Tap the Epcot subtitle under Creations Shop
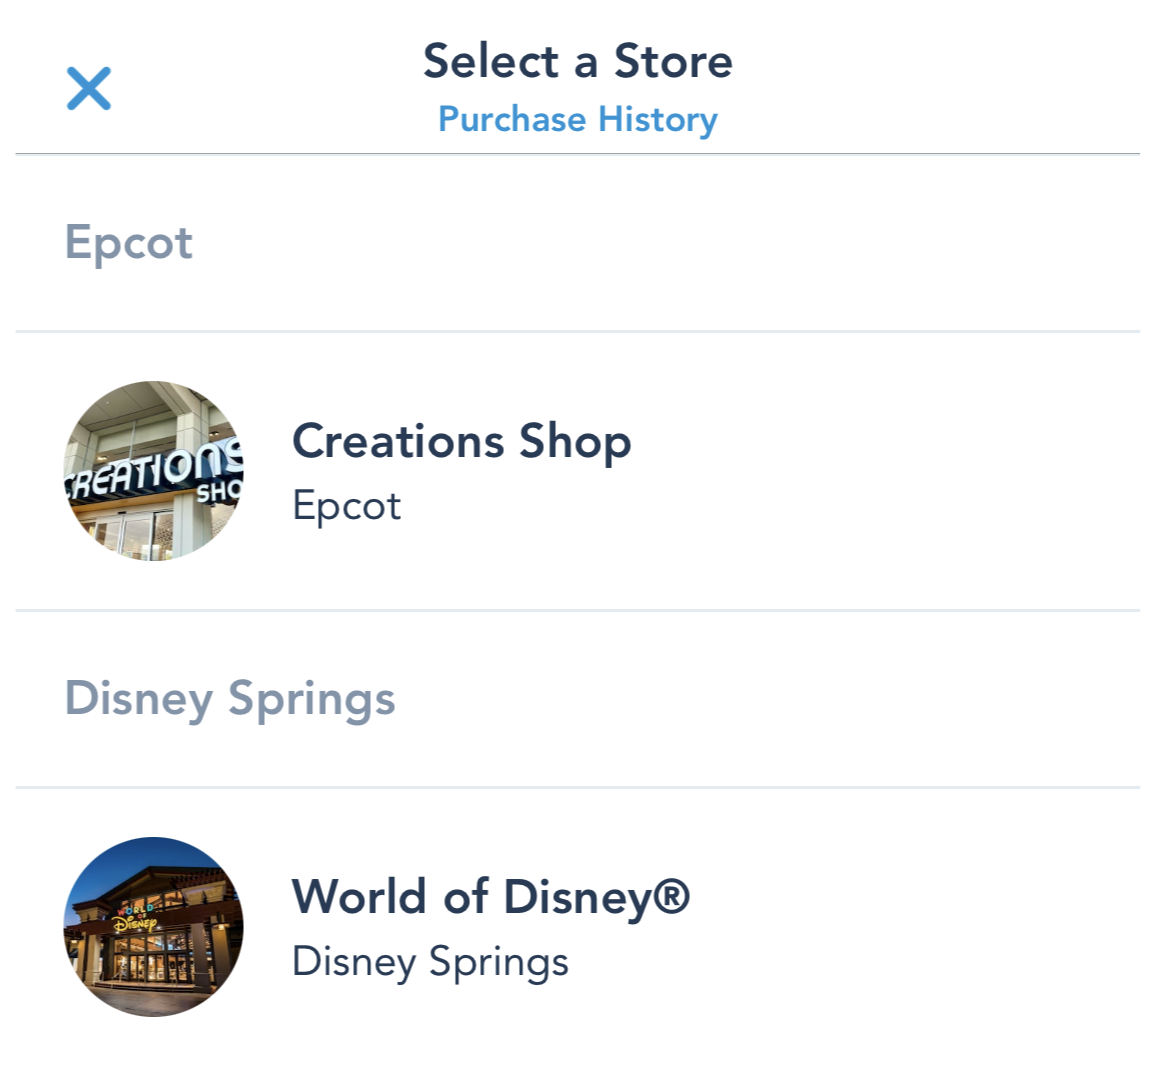The image size is (1173, 1088). click(x=346, y=507)
